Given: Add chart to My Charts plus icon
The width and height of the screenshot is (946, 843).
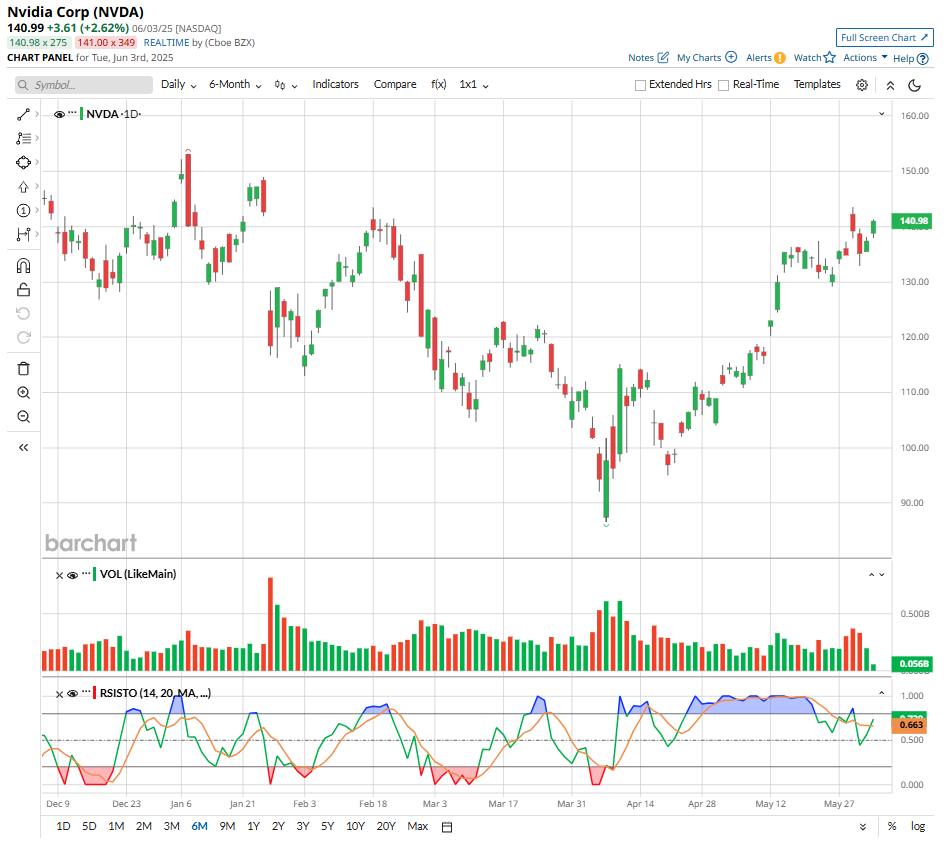Looking at the screenshot, I should (731, 57).
